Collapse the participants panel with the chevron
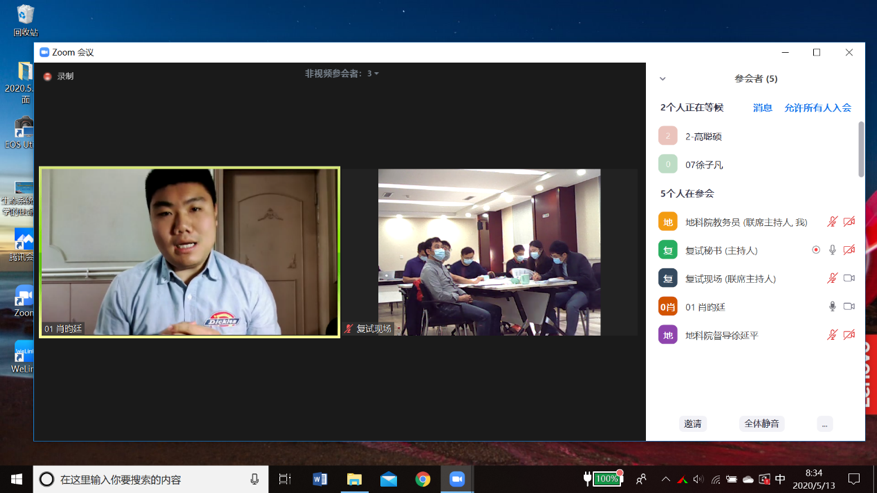Image resolution: width=877 pixels, height=493 pixels. click(x=662, y=79)
